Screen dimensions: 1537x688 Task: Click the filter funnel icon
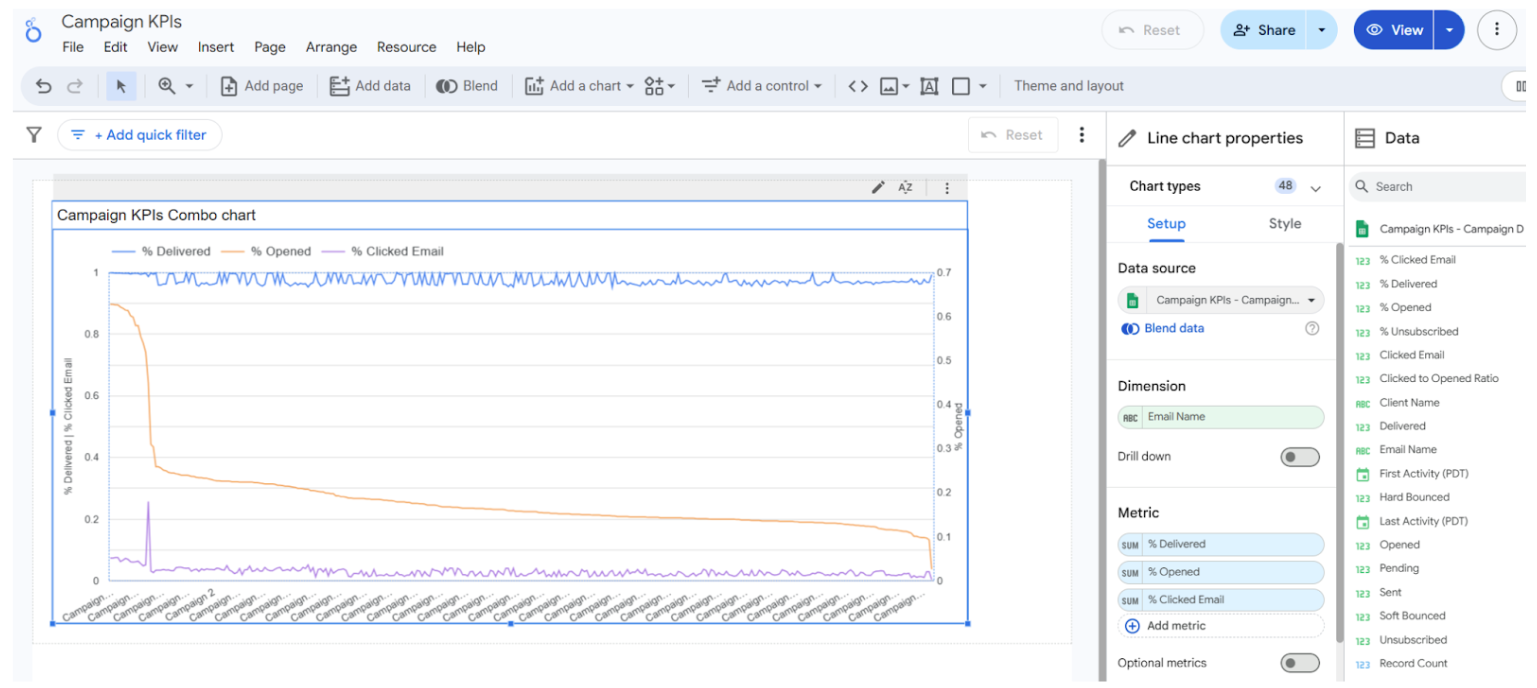point(34,134)
